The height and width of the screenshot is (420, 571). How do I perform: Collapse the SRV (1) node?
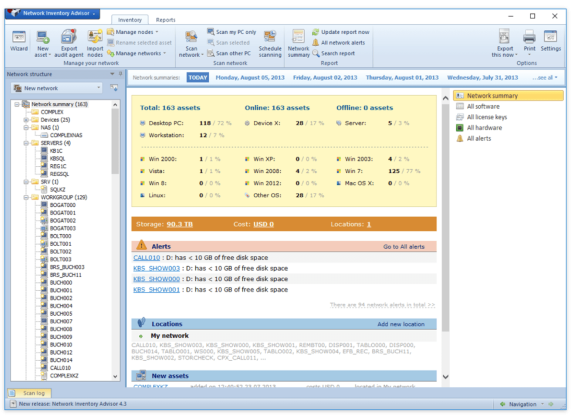(x=26, y=182)
